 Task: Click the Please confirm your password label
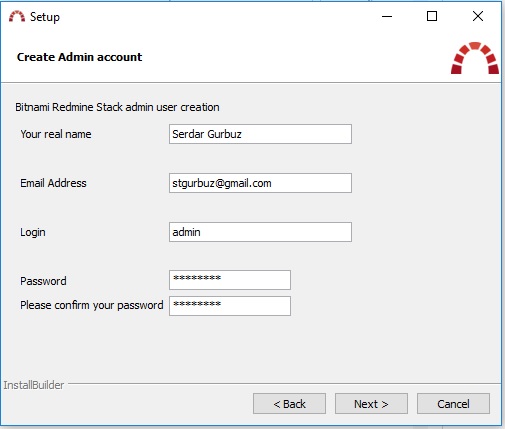[92, 305]
